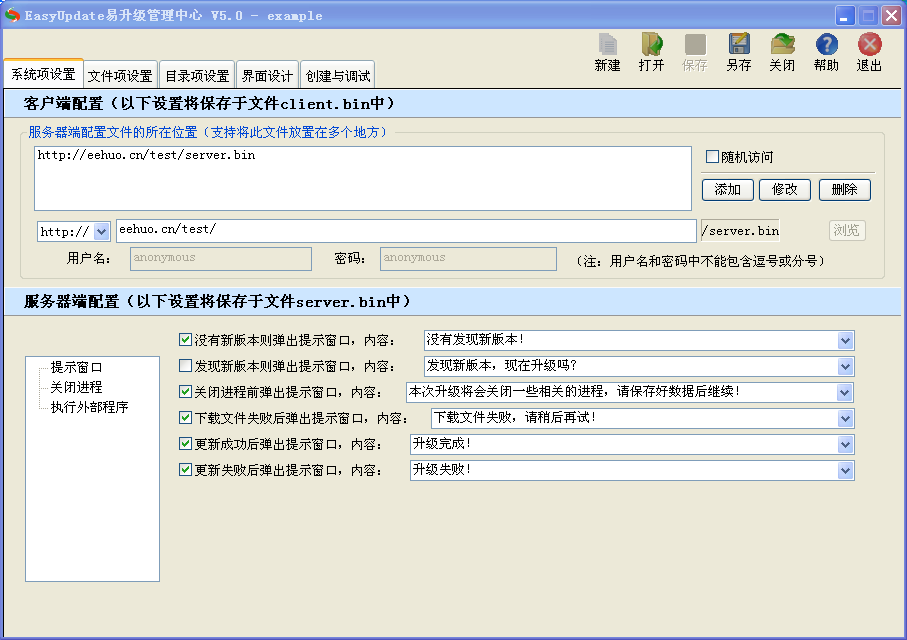
Task: Expand the http:// protocol dropdown
Action: (x=101, y=231)
